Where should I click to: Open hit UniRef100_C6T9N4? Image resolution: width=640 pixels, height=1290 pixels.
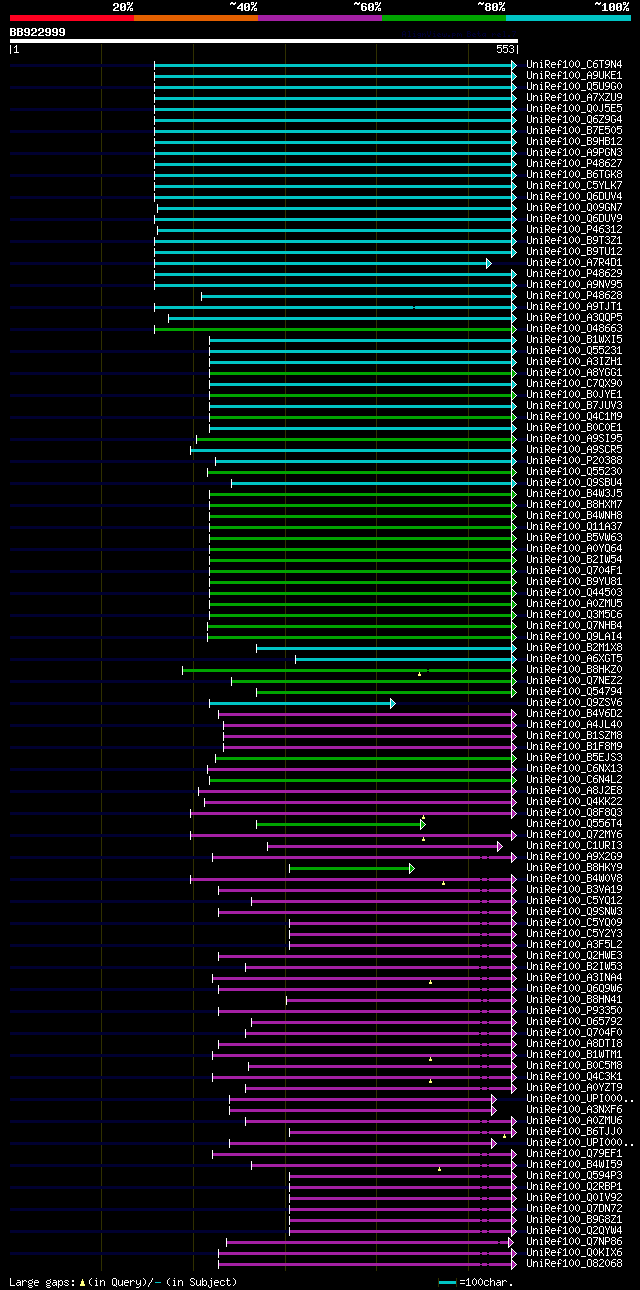click(574, 64)
